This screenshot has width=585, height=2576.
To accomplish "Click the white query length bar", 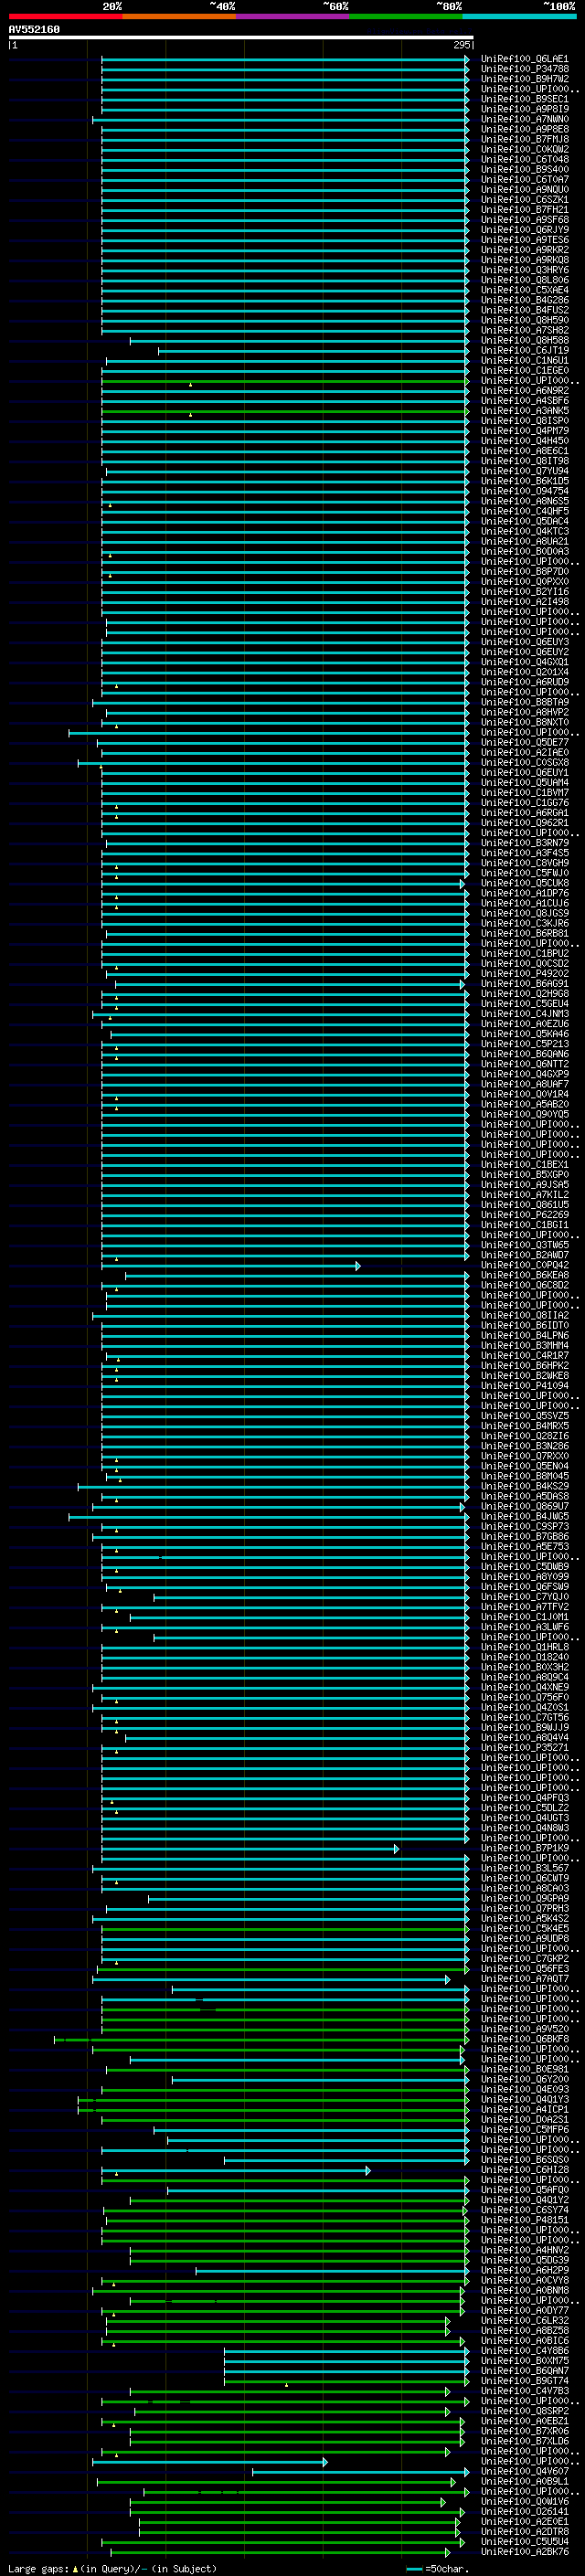I will pos(240,38).
